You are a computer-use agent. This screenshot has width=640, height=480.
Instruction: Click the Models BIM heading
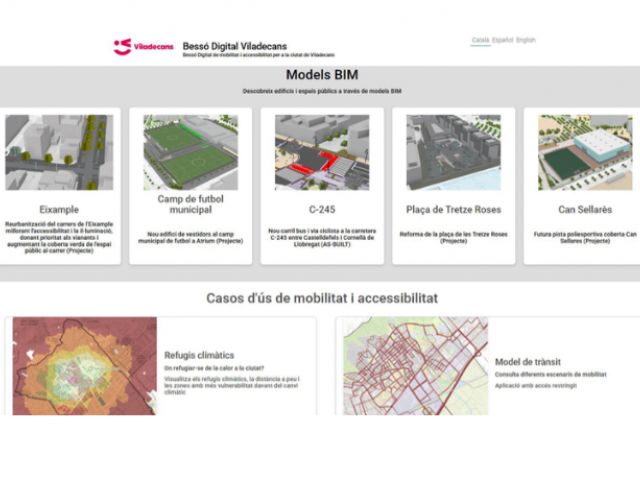[x=322, y=75]
